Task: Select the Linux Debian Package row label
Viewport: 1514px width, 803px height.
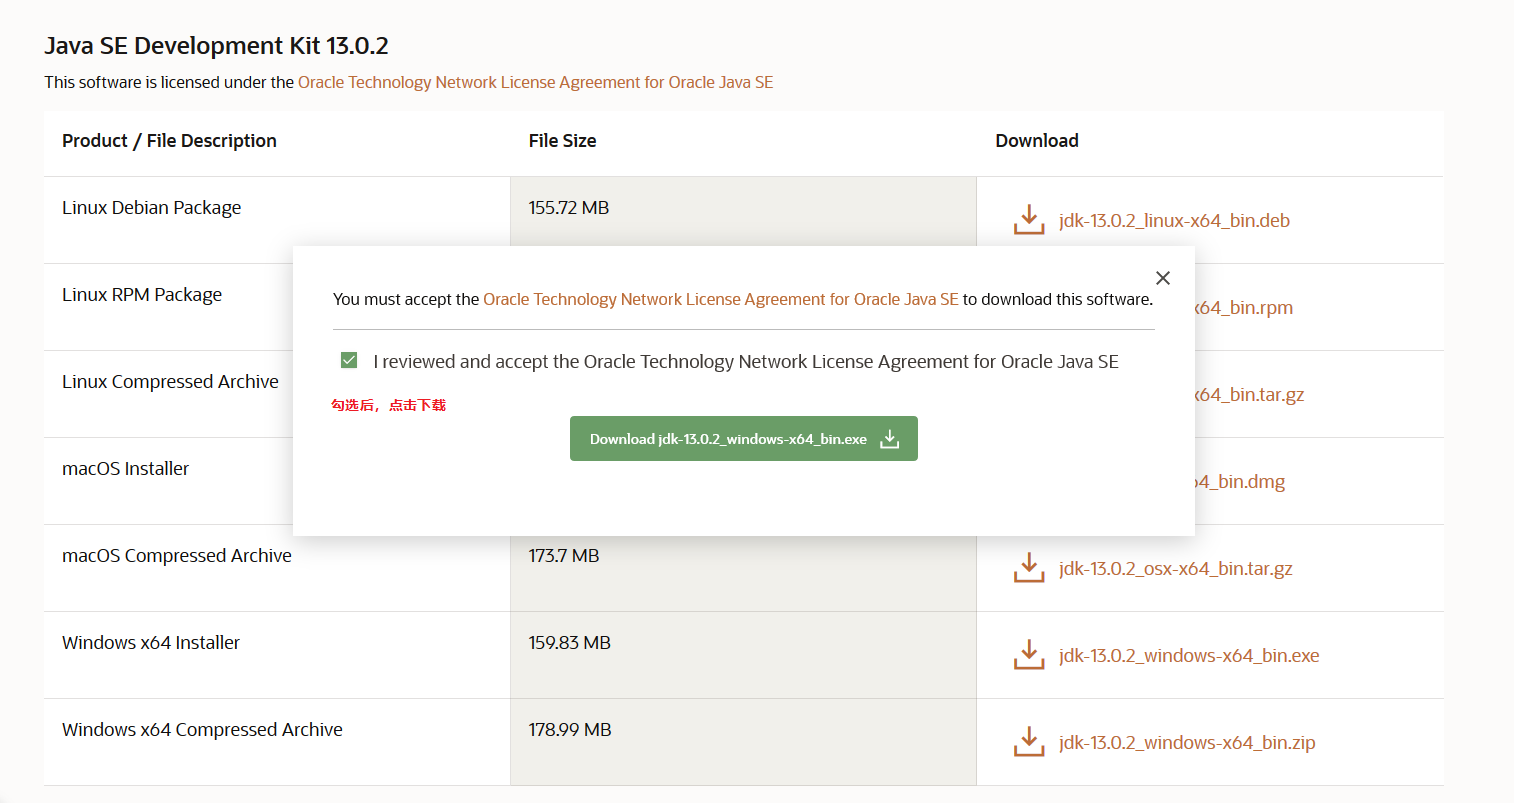Action: click(151, 208)
